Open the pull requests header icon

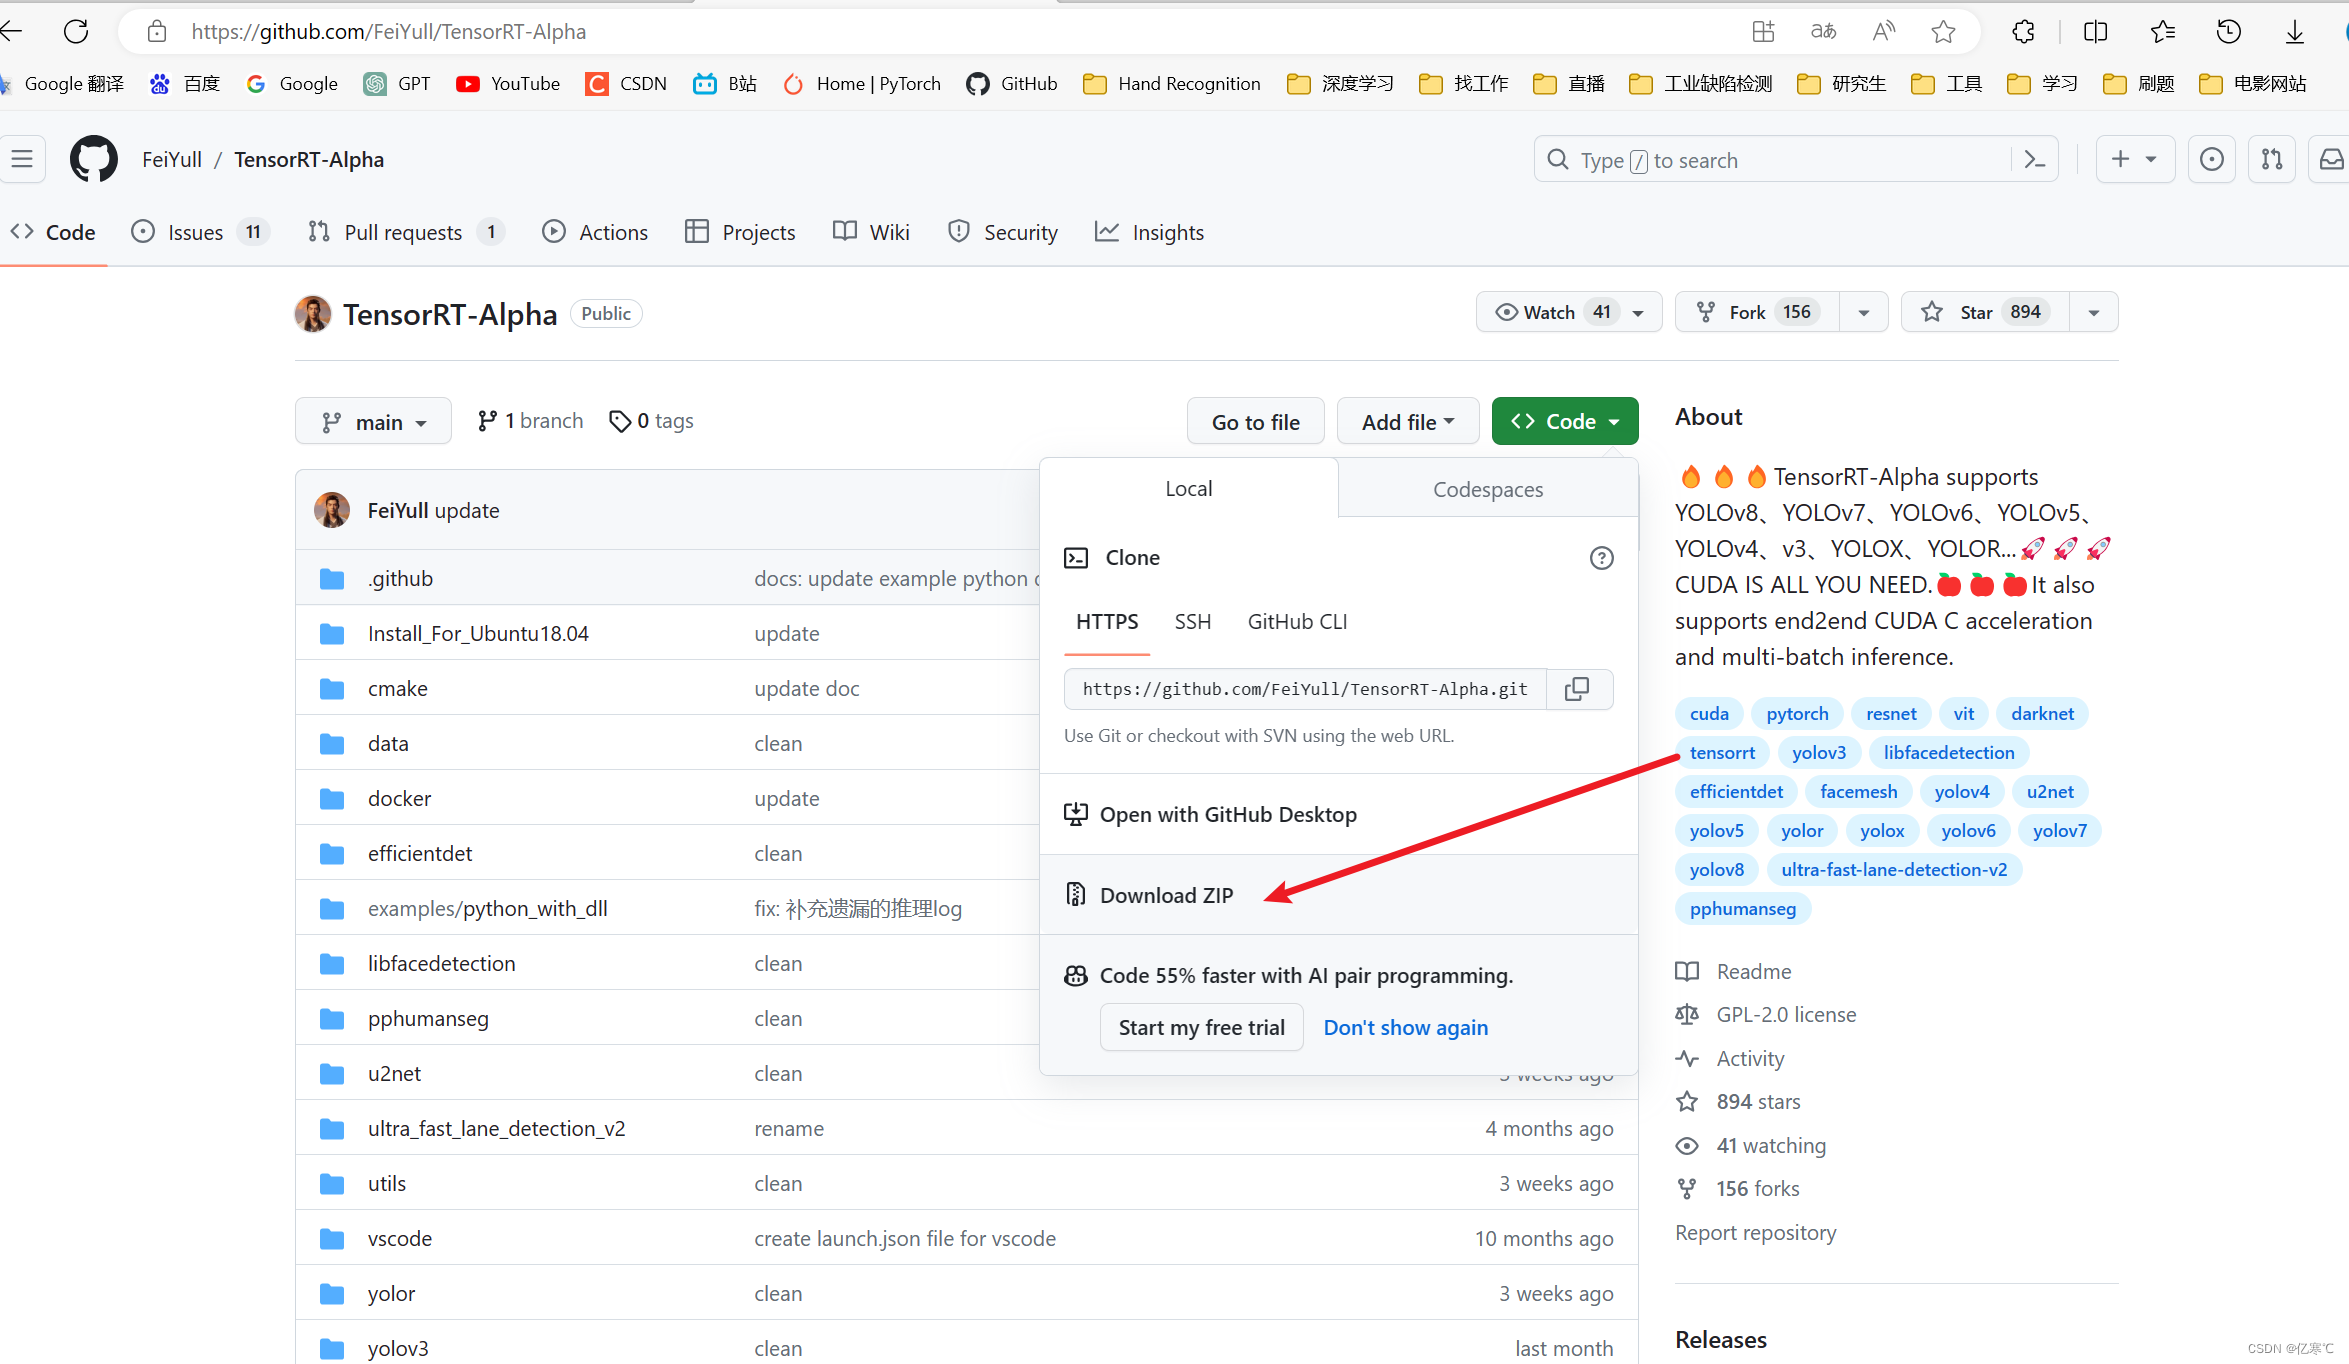[2271, 160]
